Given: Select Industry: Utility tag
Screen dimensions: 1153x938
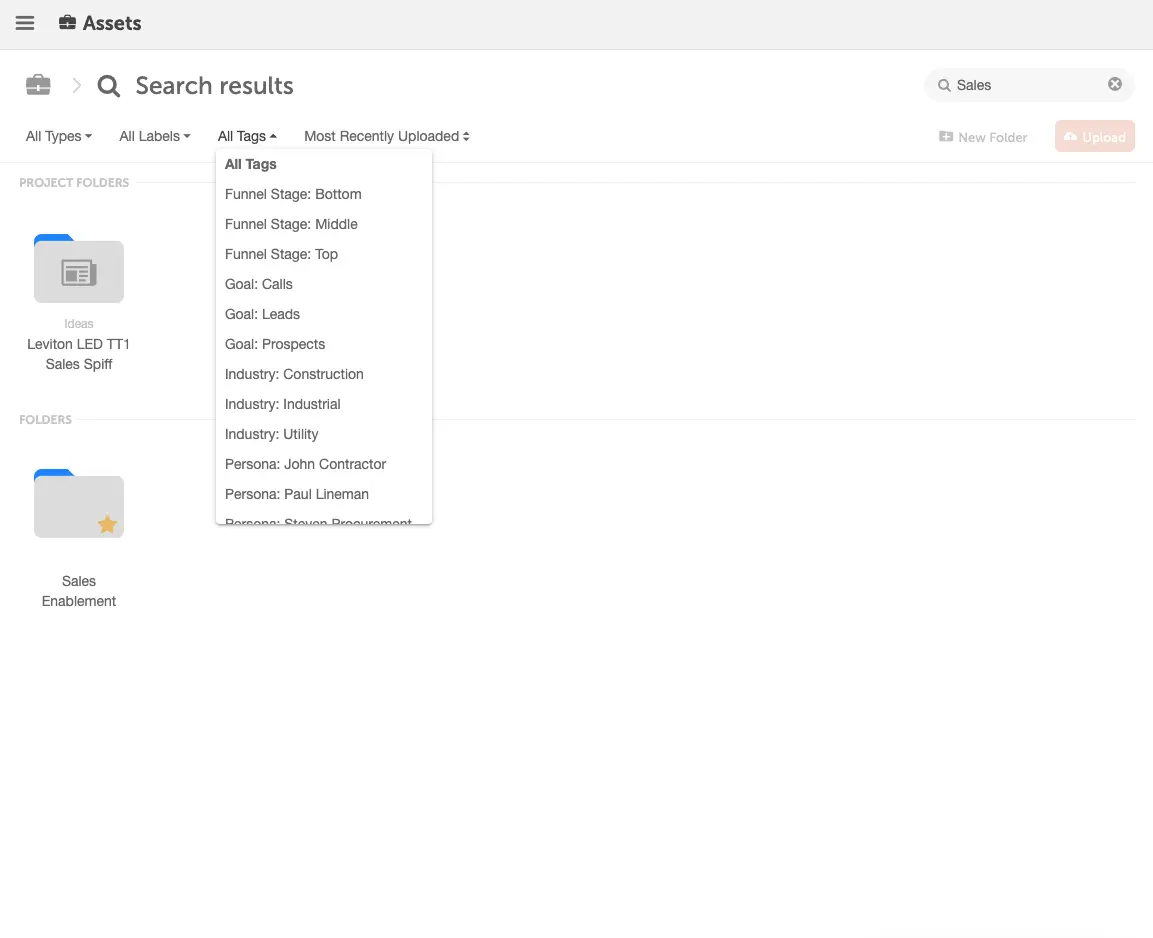Looking at the screenshot, I should [324, 434].
